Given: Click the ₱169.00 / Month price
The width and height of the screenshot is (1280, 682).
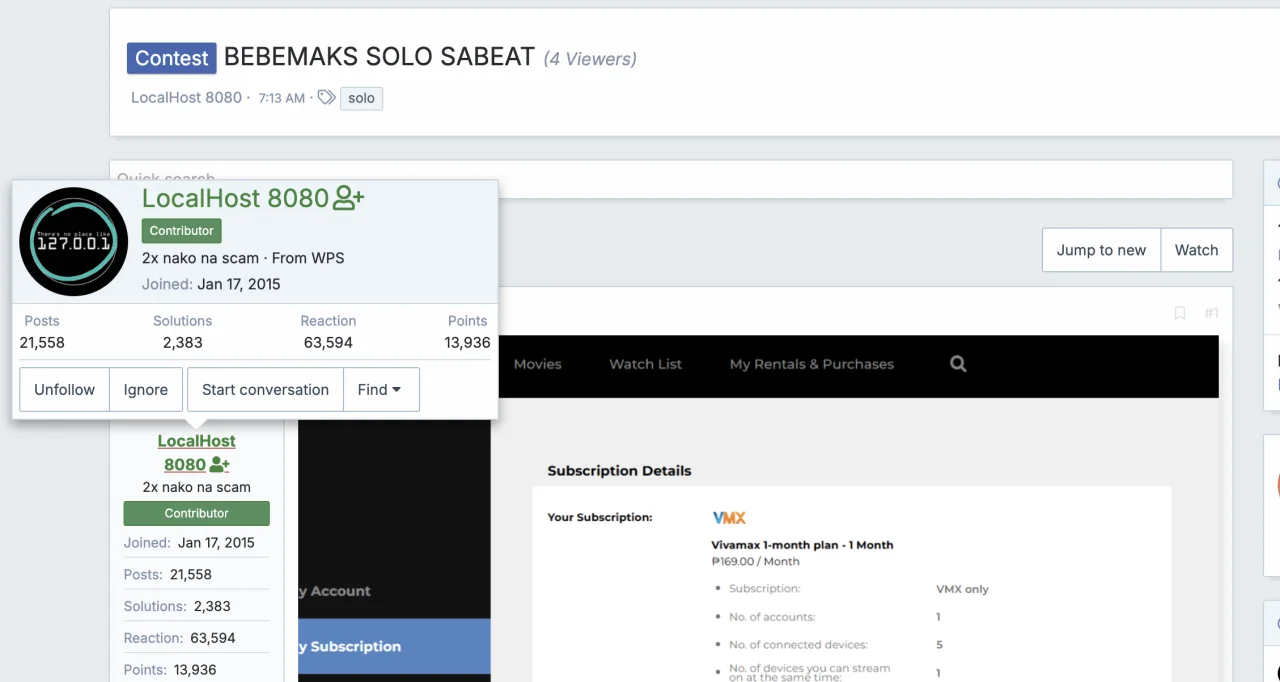Looking at the screenshot, I should 755,561.
